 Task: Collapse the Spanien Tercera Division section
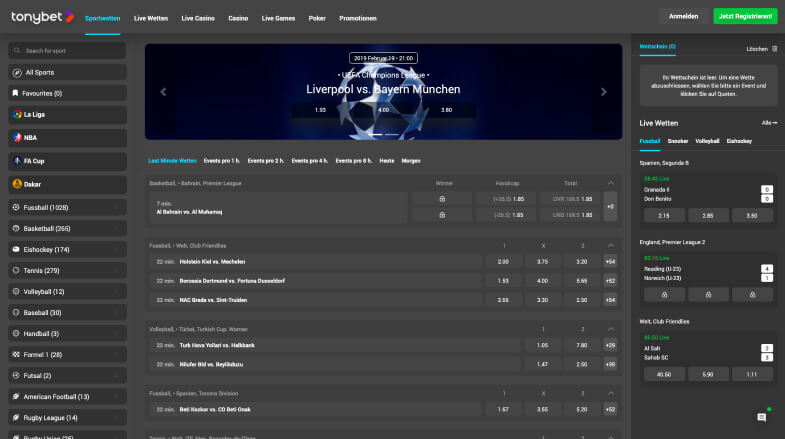click(x=611, y=393)
